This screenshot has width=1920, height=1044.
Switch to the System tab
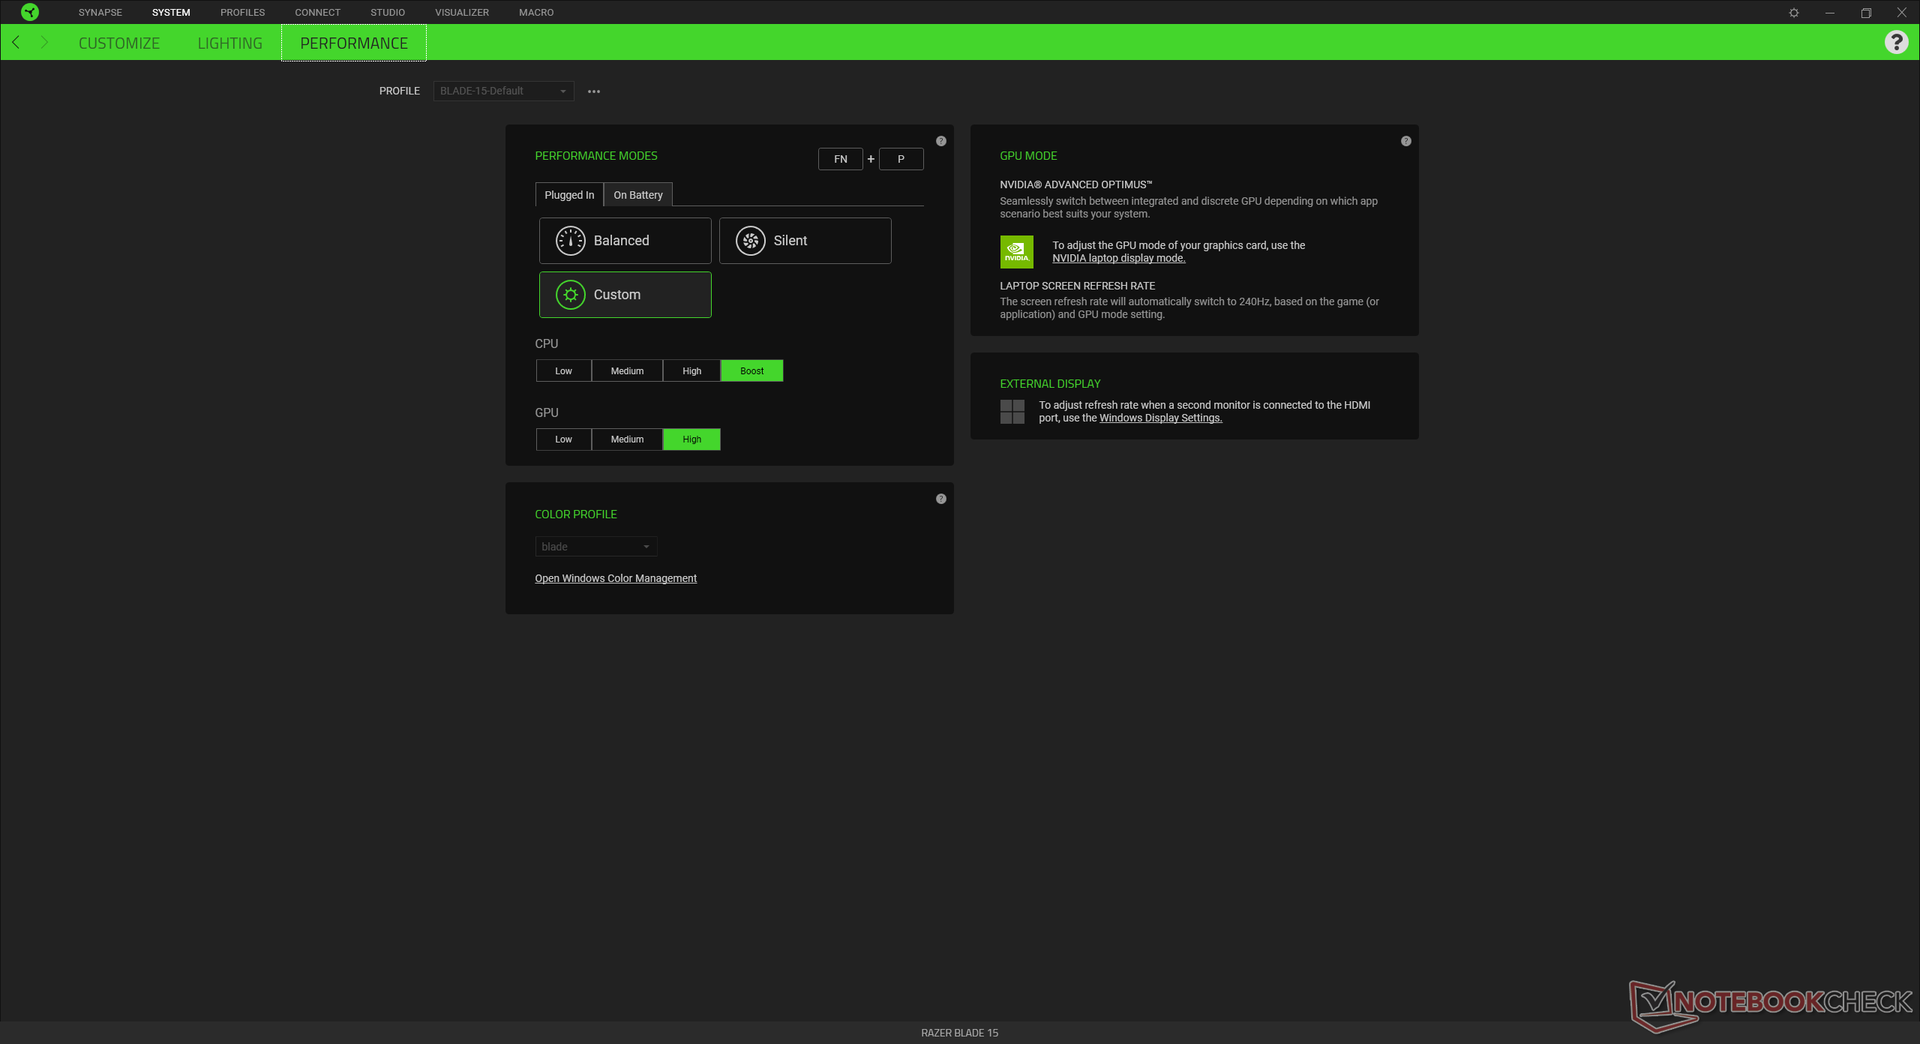tap(171, 13)
